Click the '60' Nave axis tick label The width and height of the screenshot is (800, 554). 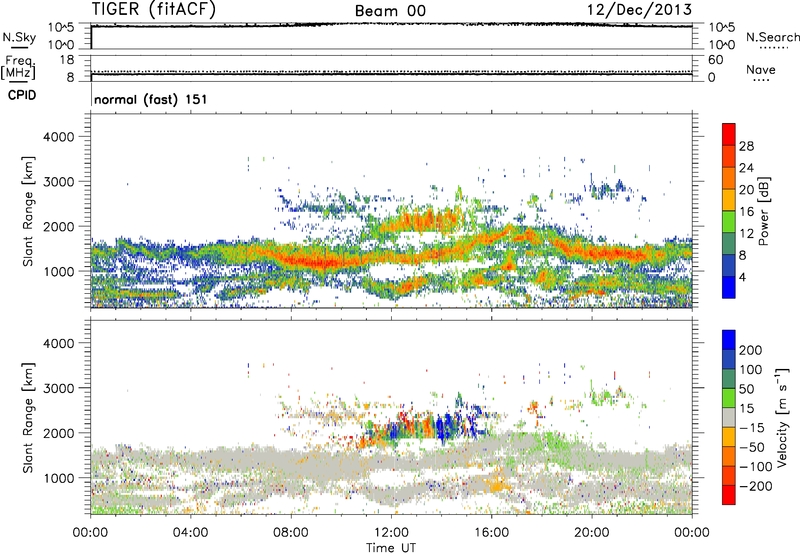715,60
